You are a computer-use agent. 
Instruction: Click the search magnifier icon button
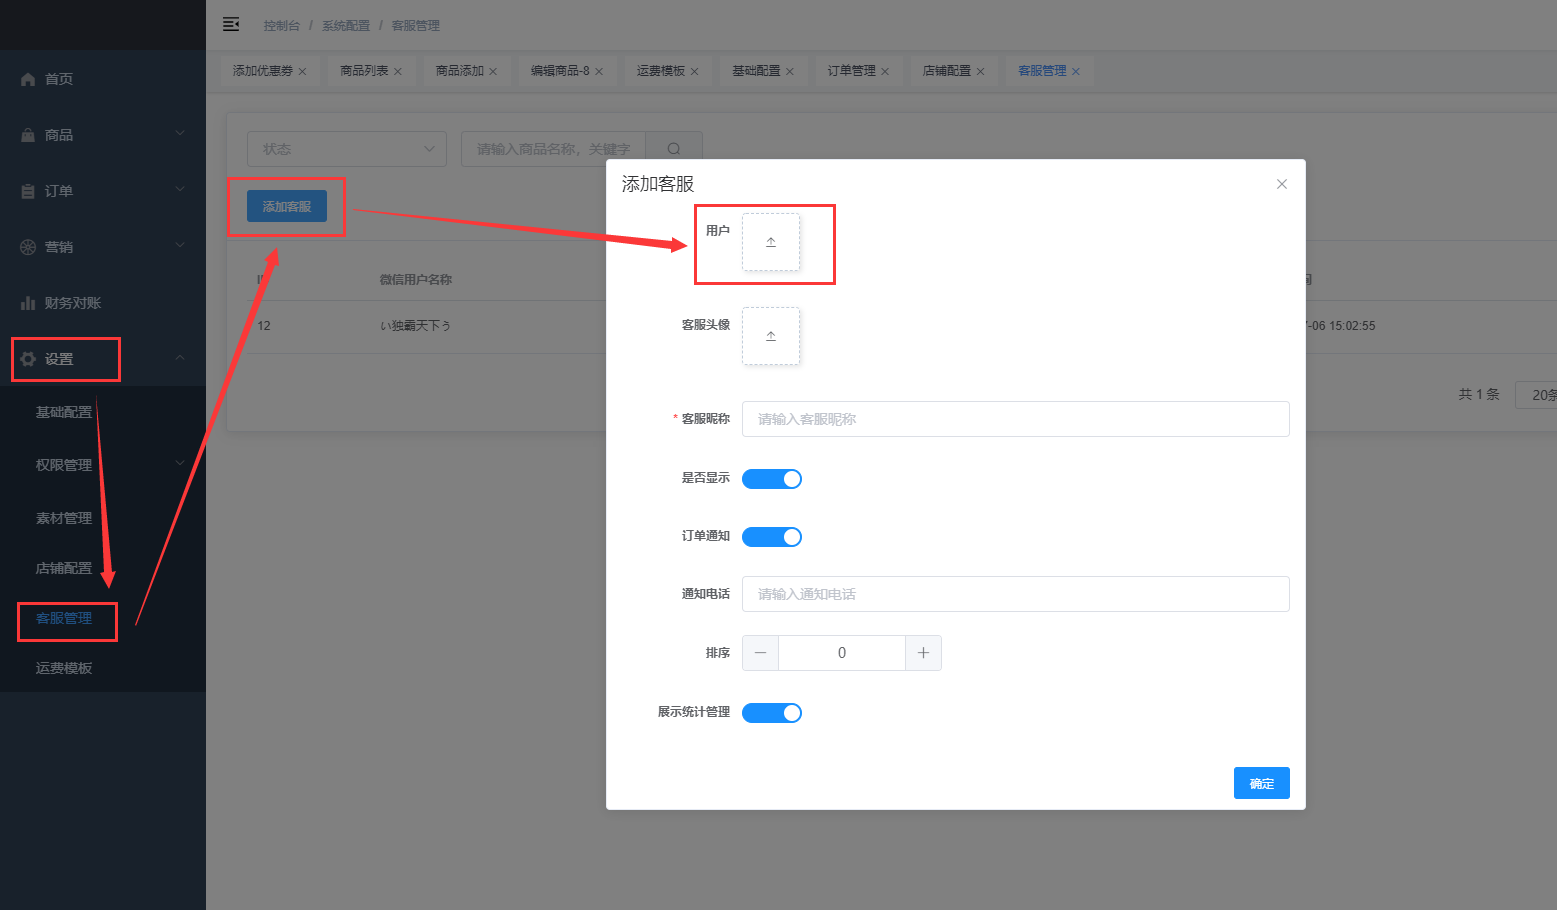point(674,149)
